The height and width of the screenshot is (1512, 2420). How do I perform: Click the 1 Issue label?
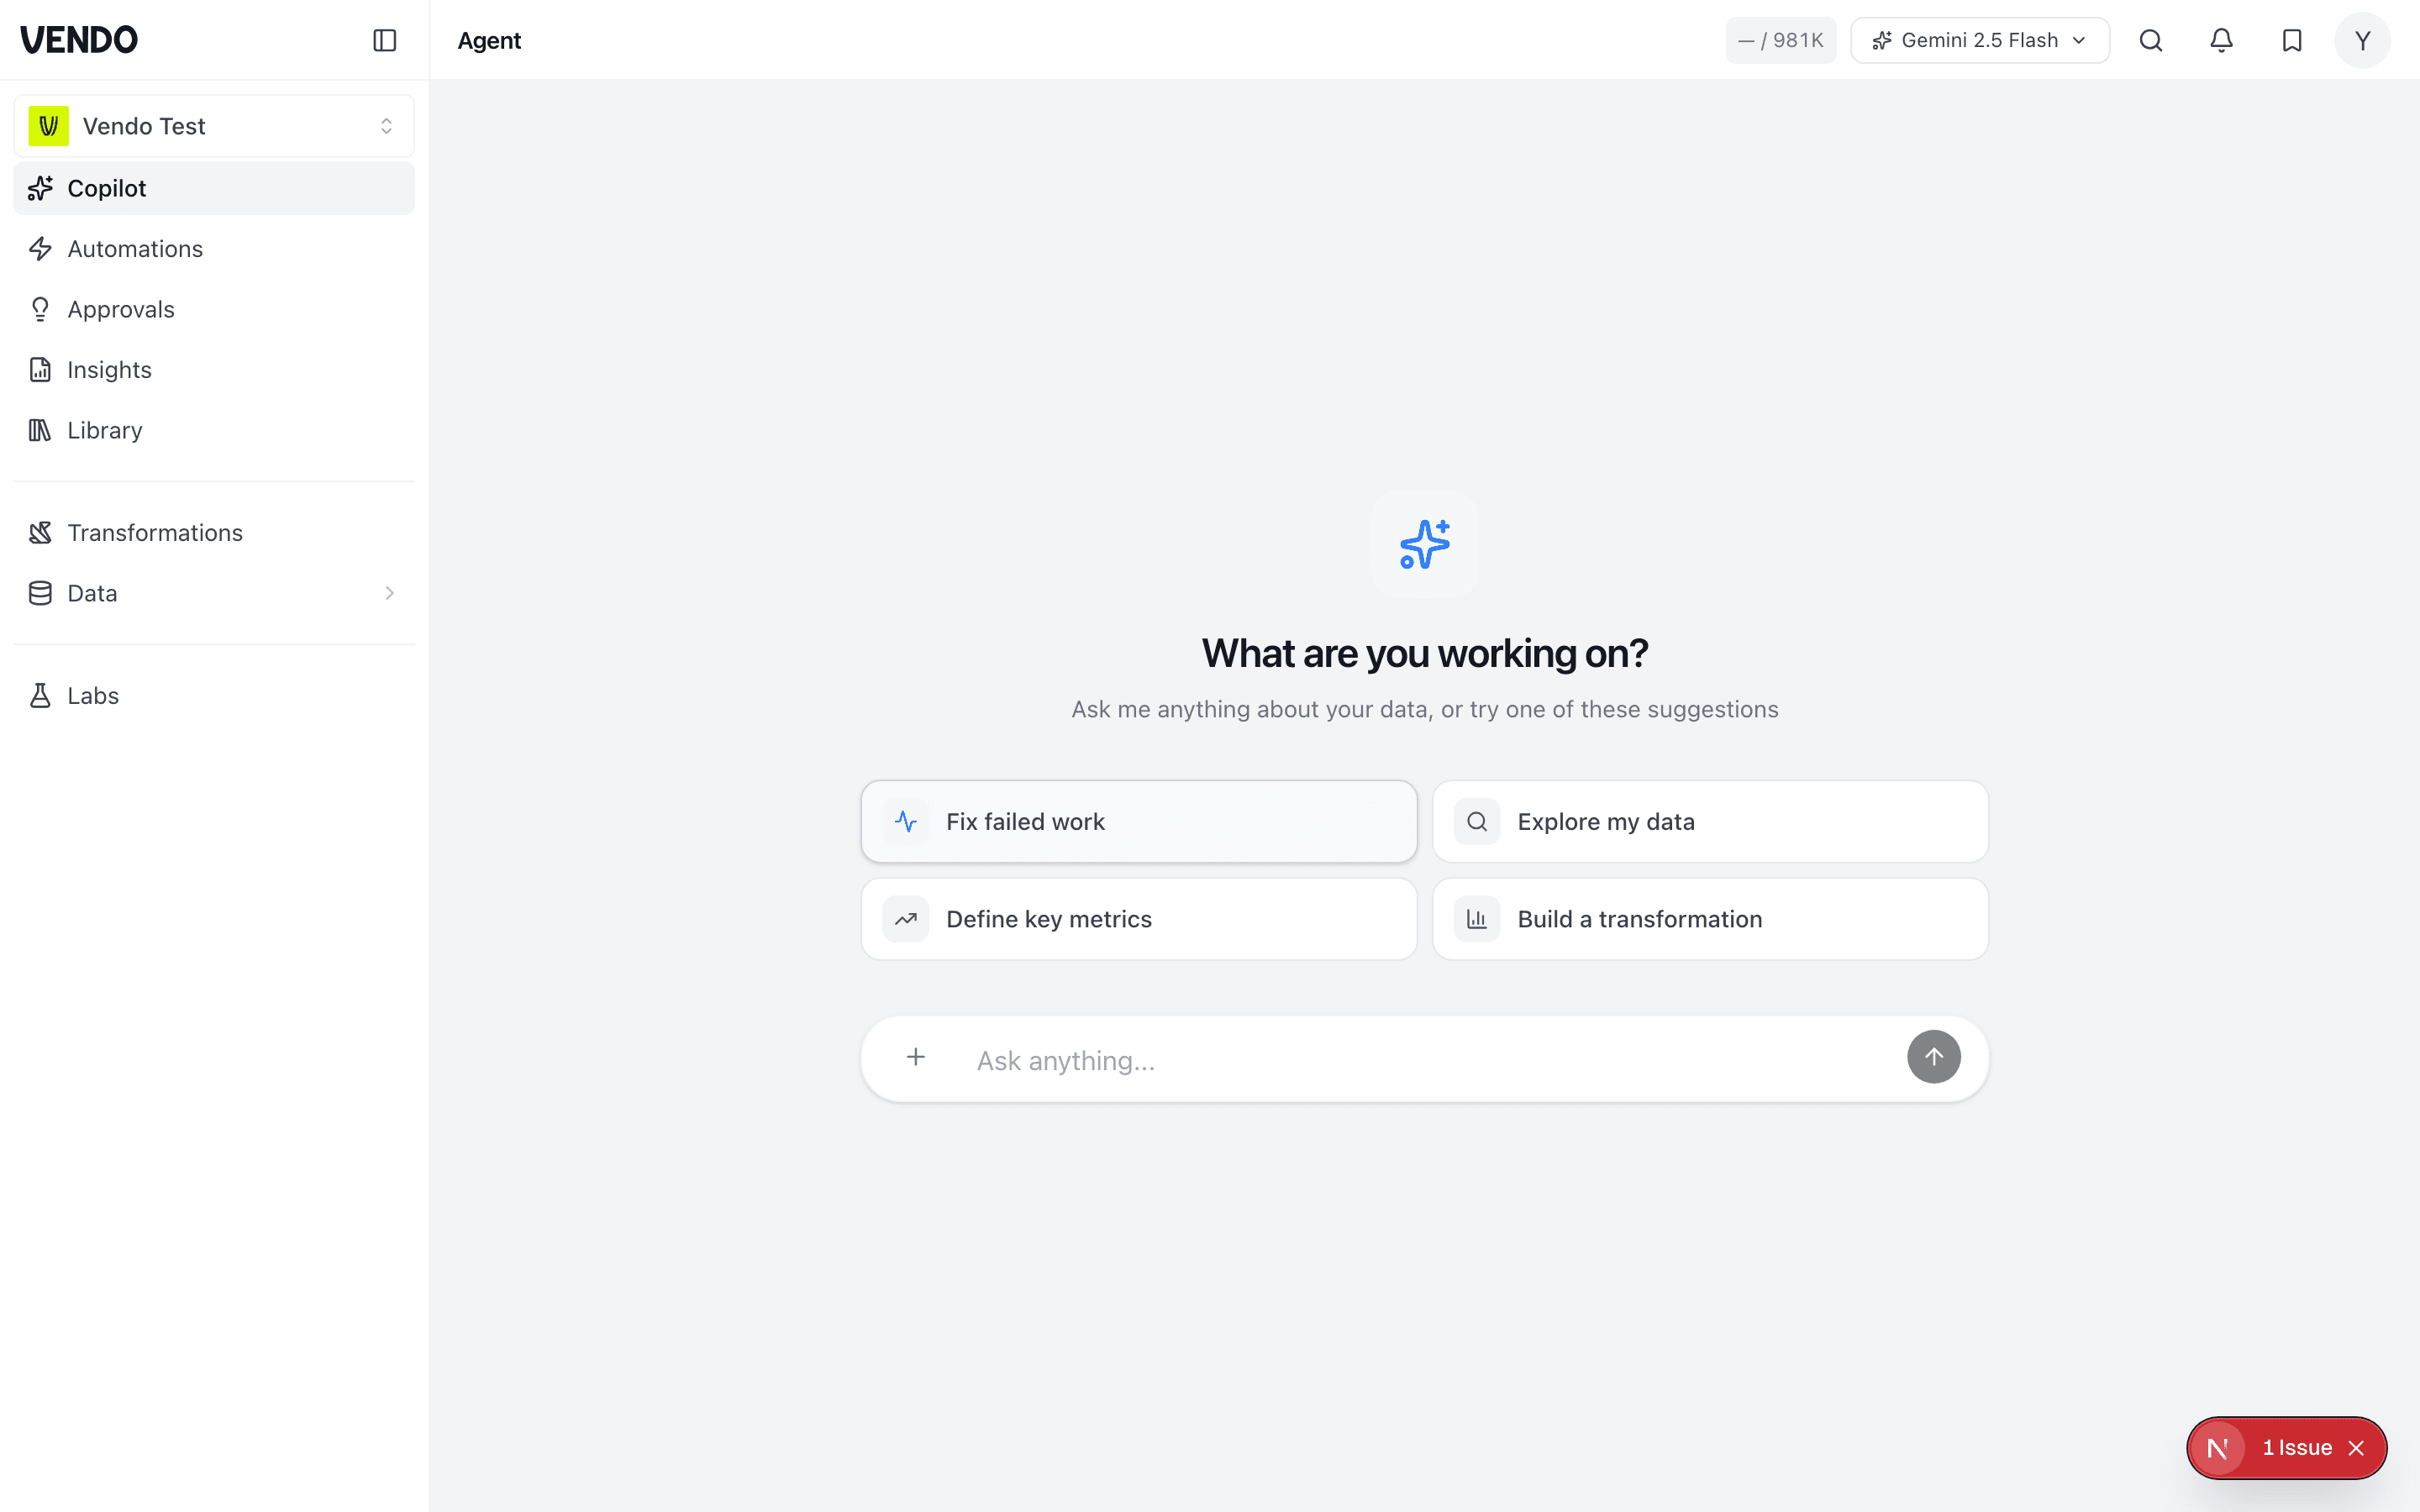2297,1448
